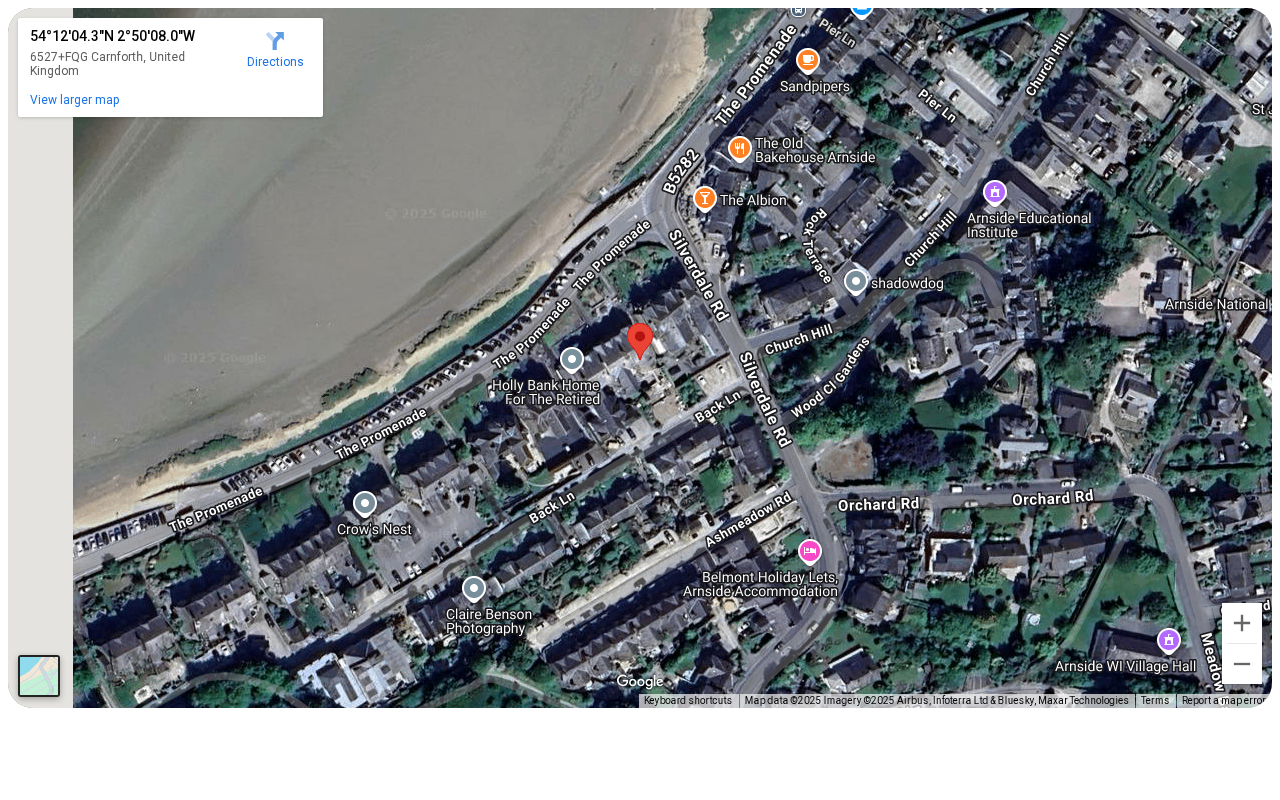The width and height of the screenshot is (1280, 800).
Task: Open the Claire Benson Photography marker
Action: pyautogui.click(x=474, y=589)
